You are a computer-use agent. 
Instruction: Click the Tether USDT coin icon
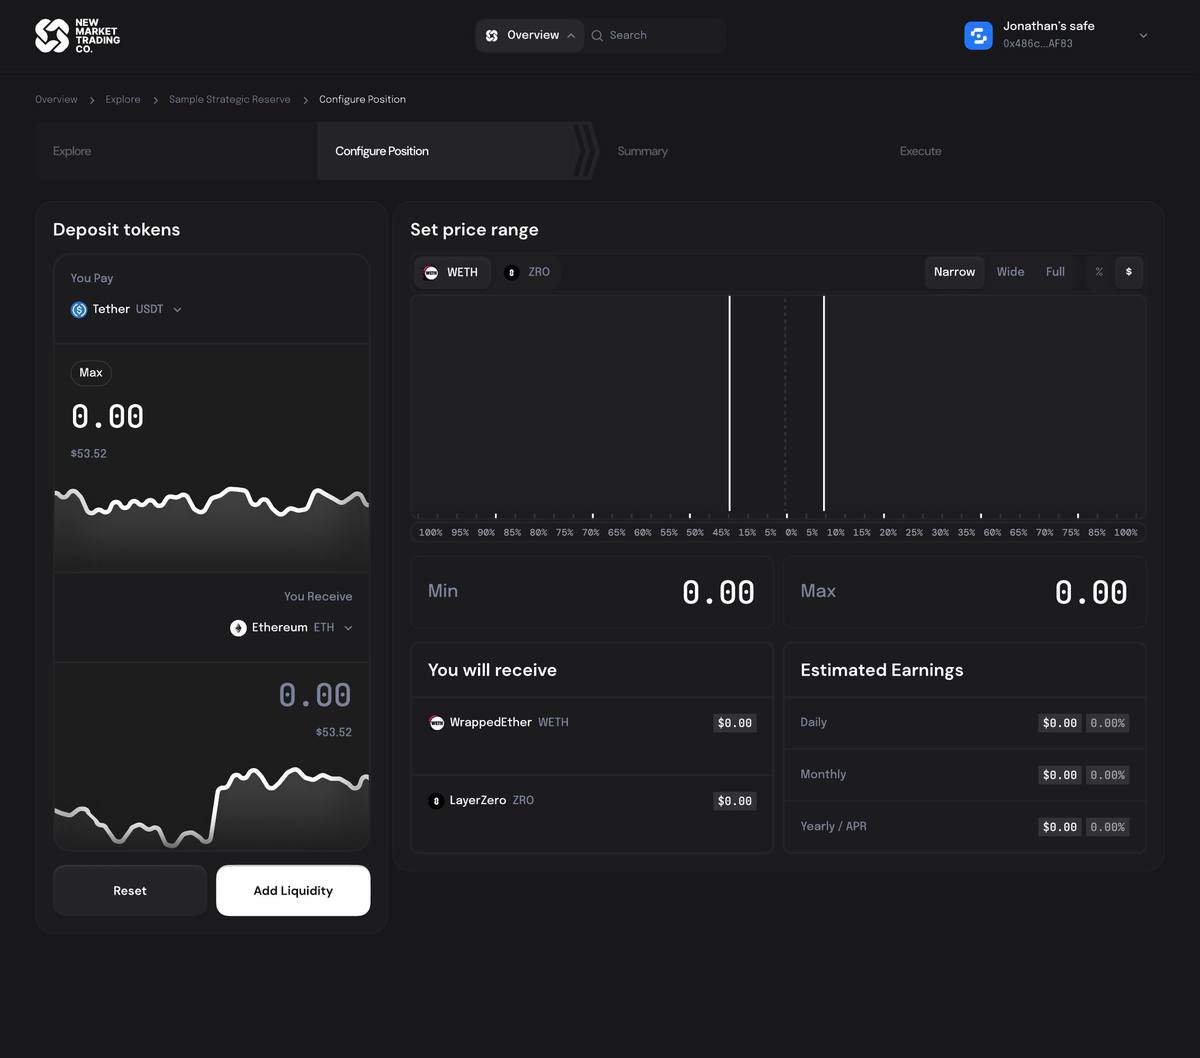coord(79,310)
